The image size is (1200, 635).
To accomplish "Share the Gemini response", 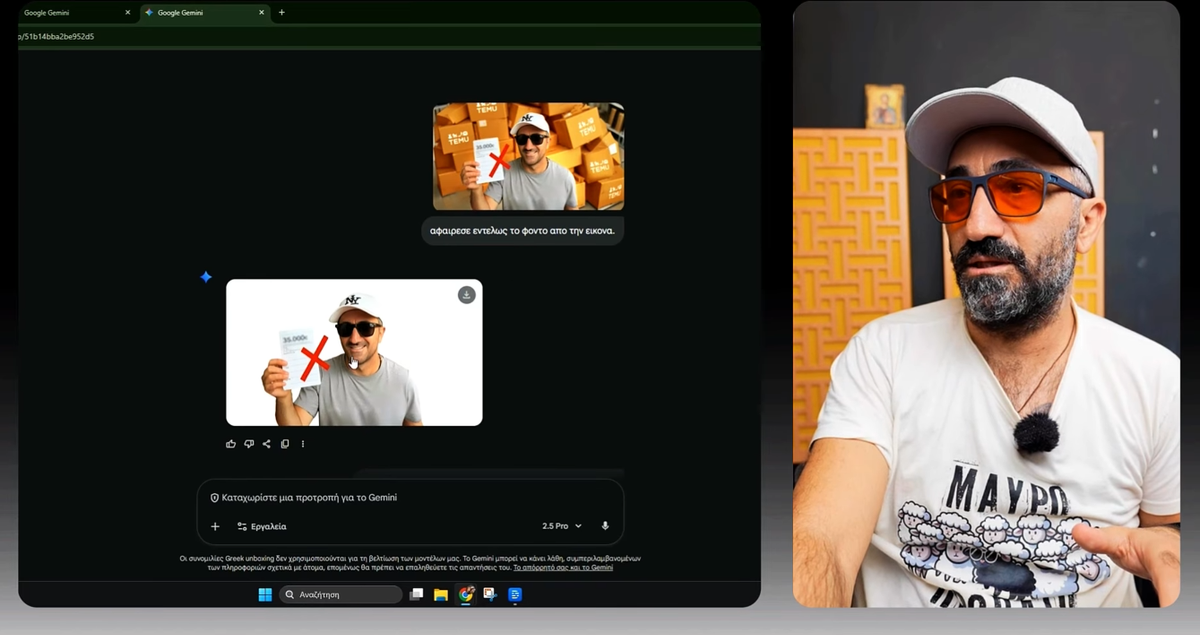I will coord(267,444).
